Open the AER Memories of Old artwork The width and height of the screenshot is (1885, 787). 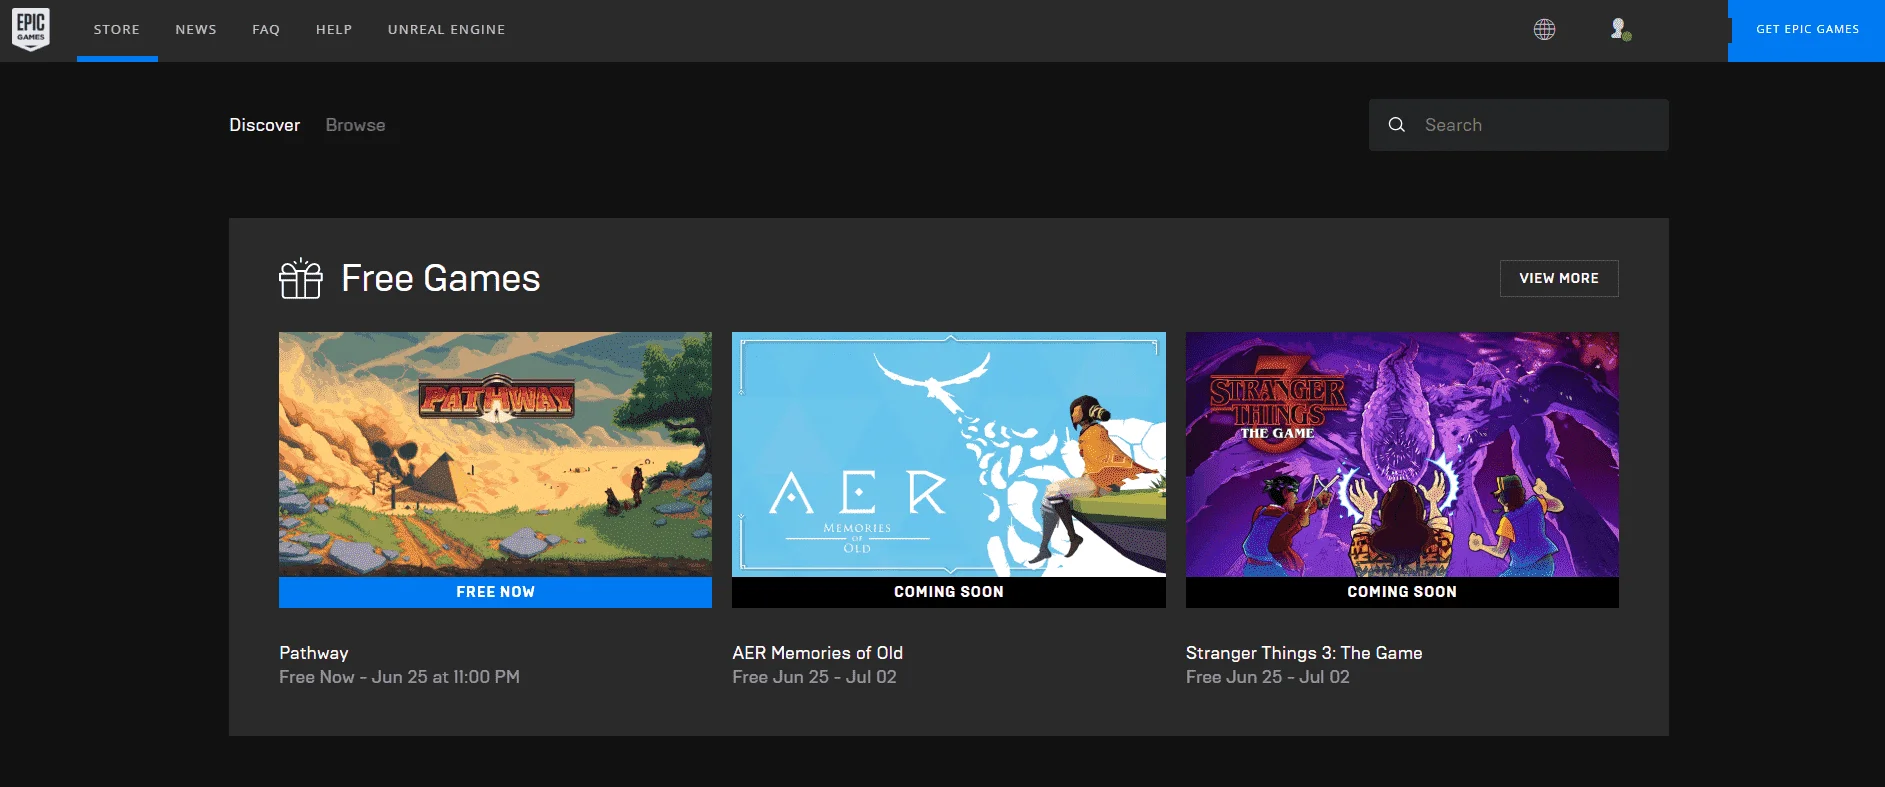click(949, 454)
